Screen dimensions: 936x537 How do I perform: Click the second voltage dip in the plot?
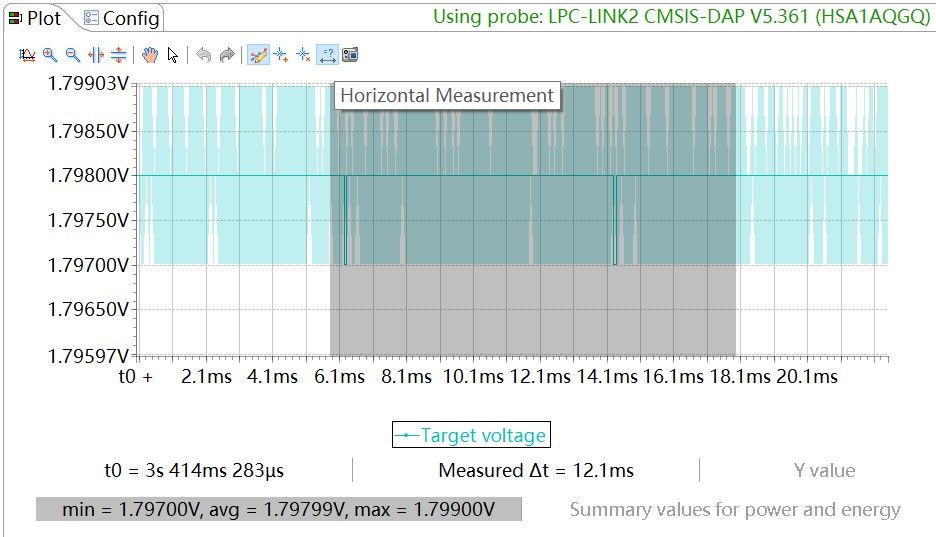(615, 220)
